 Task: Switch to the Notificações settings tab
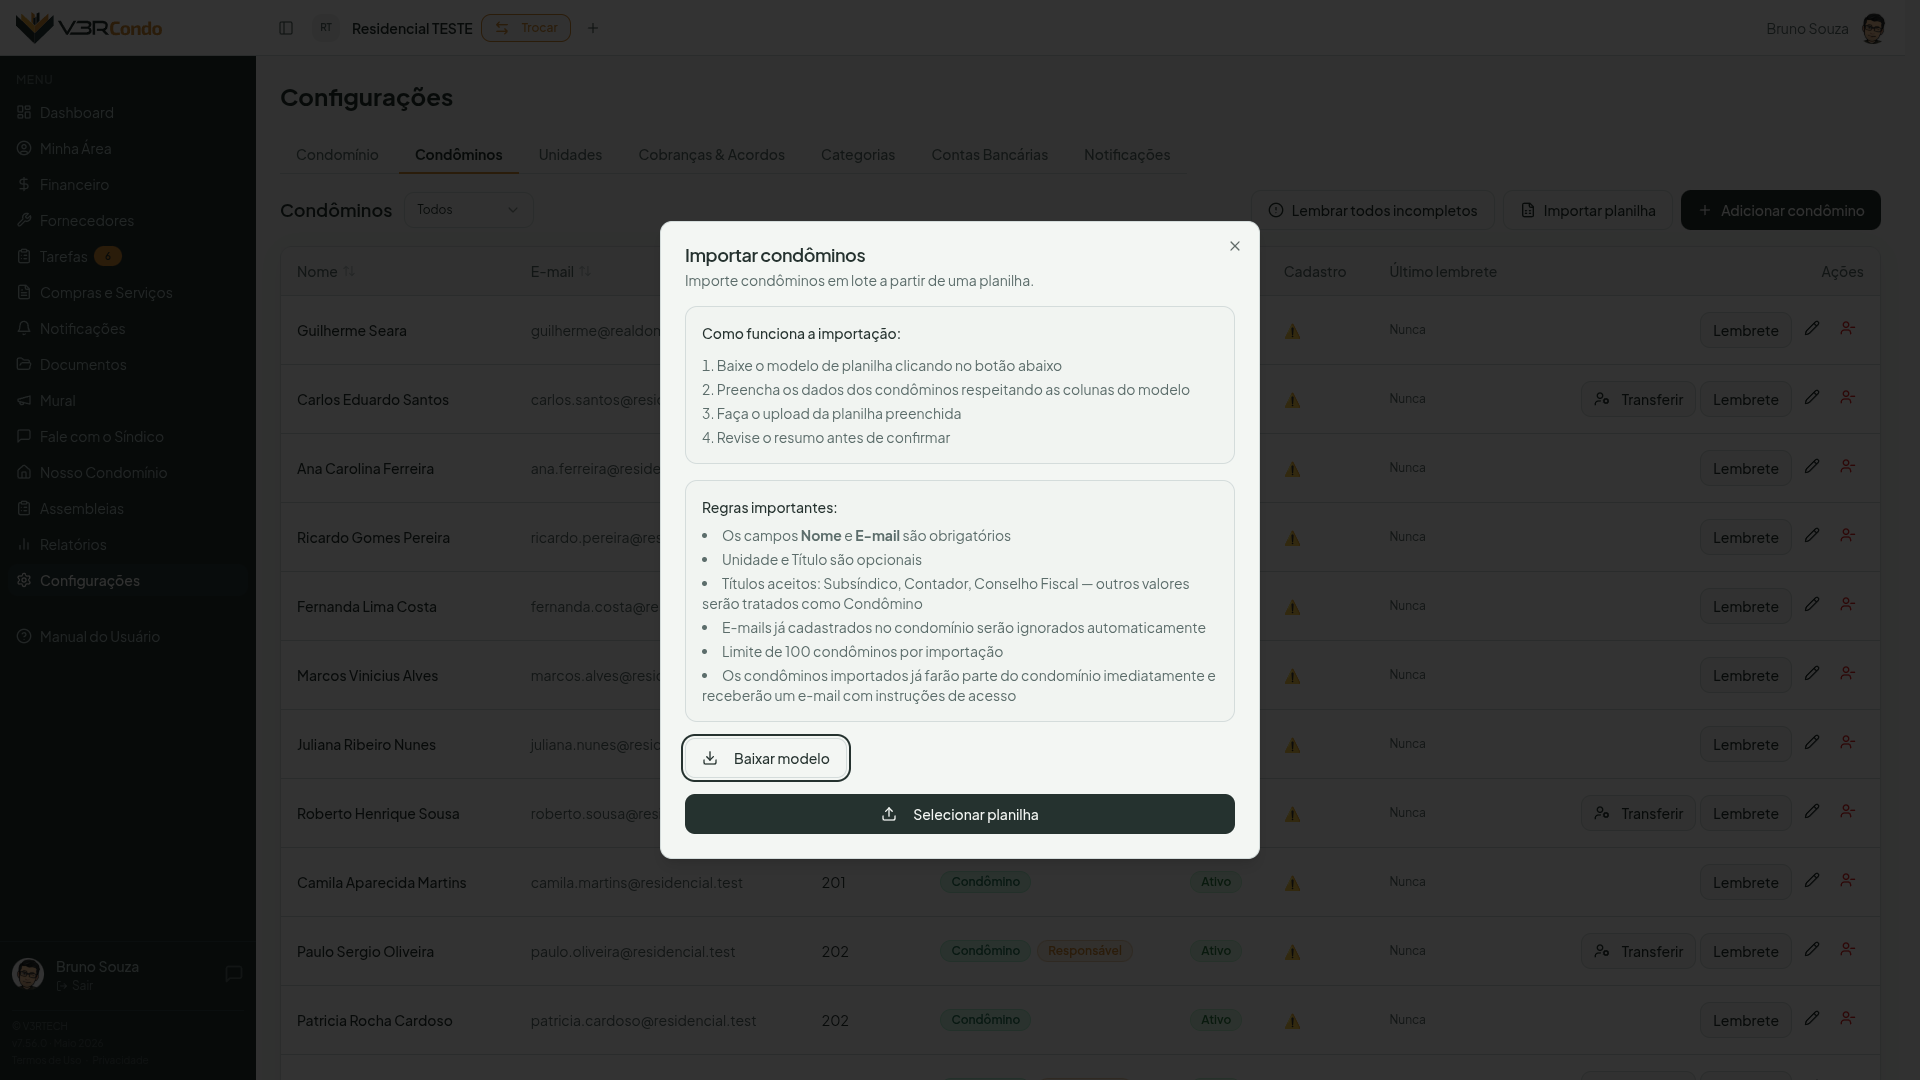(1127, 154)
